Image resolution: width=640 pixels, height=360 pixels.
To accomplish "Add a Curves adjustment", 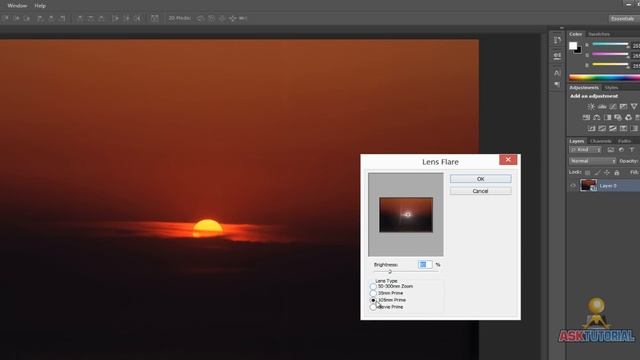I will coord(613,107).
